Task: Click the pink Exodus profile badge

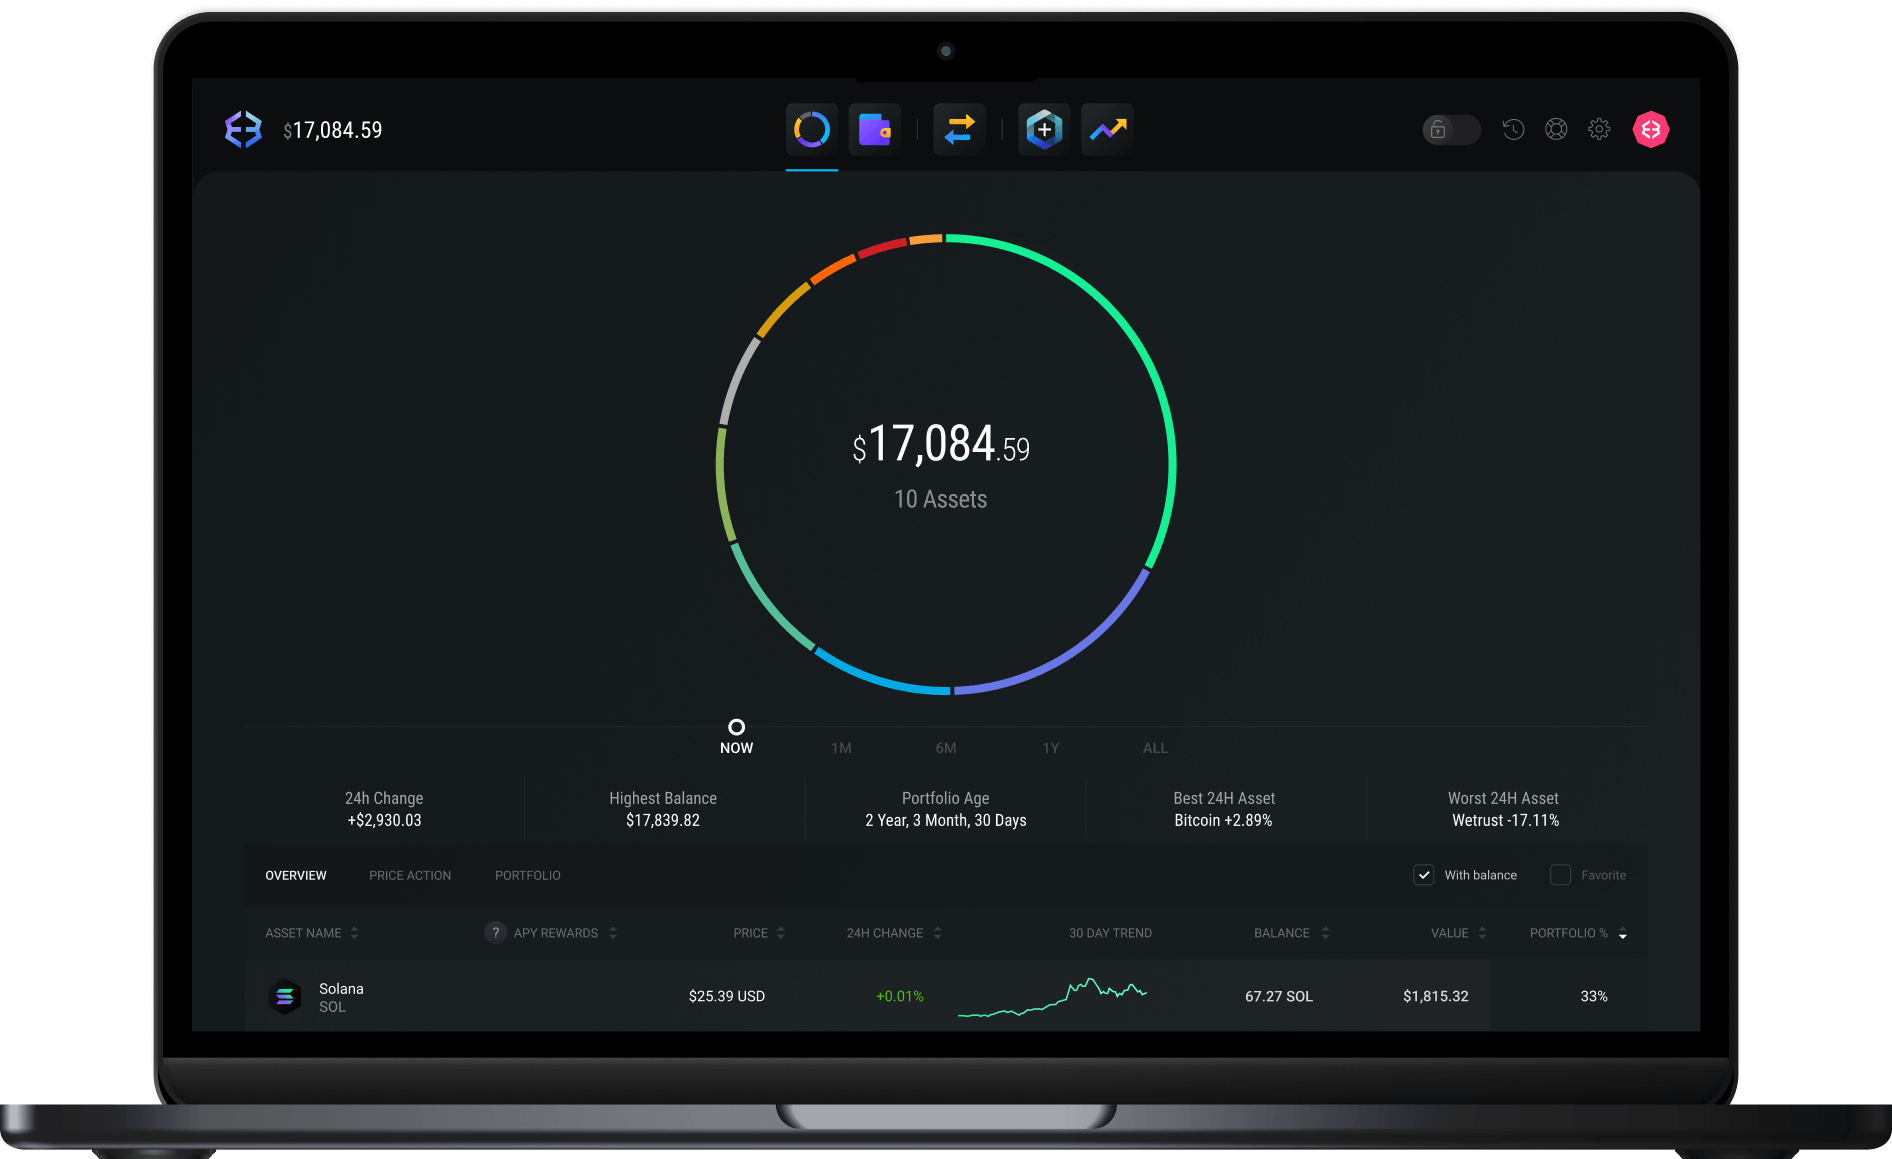Action: coord(1651,129)
